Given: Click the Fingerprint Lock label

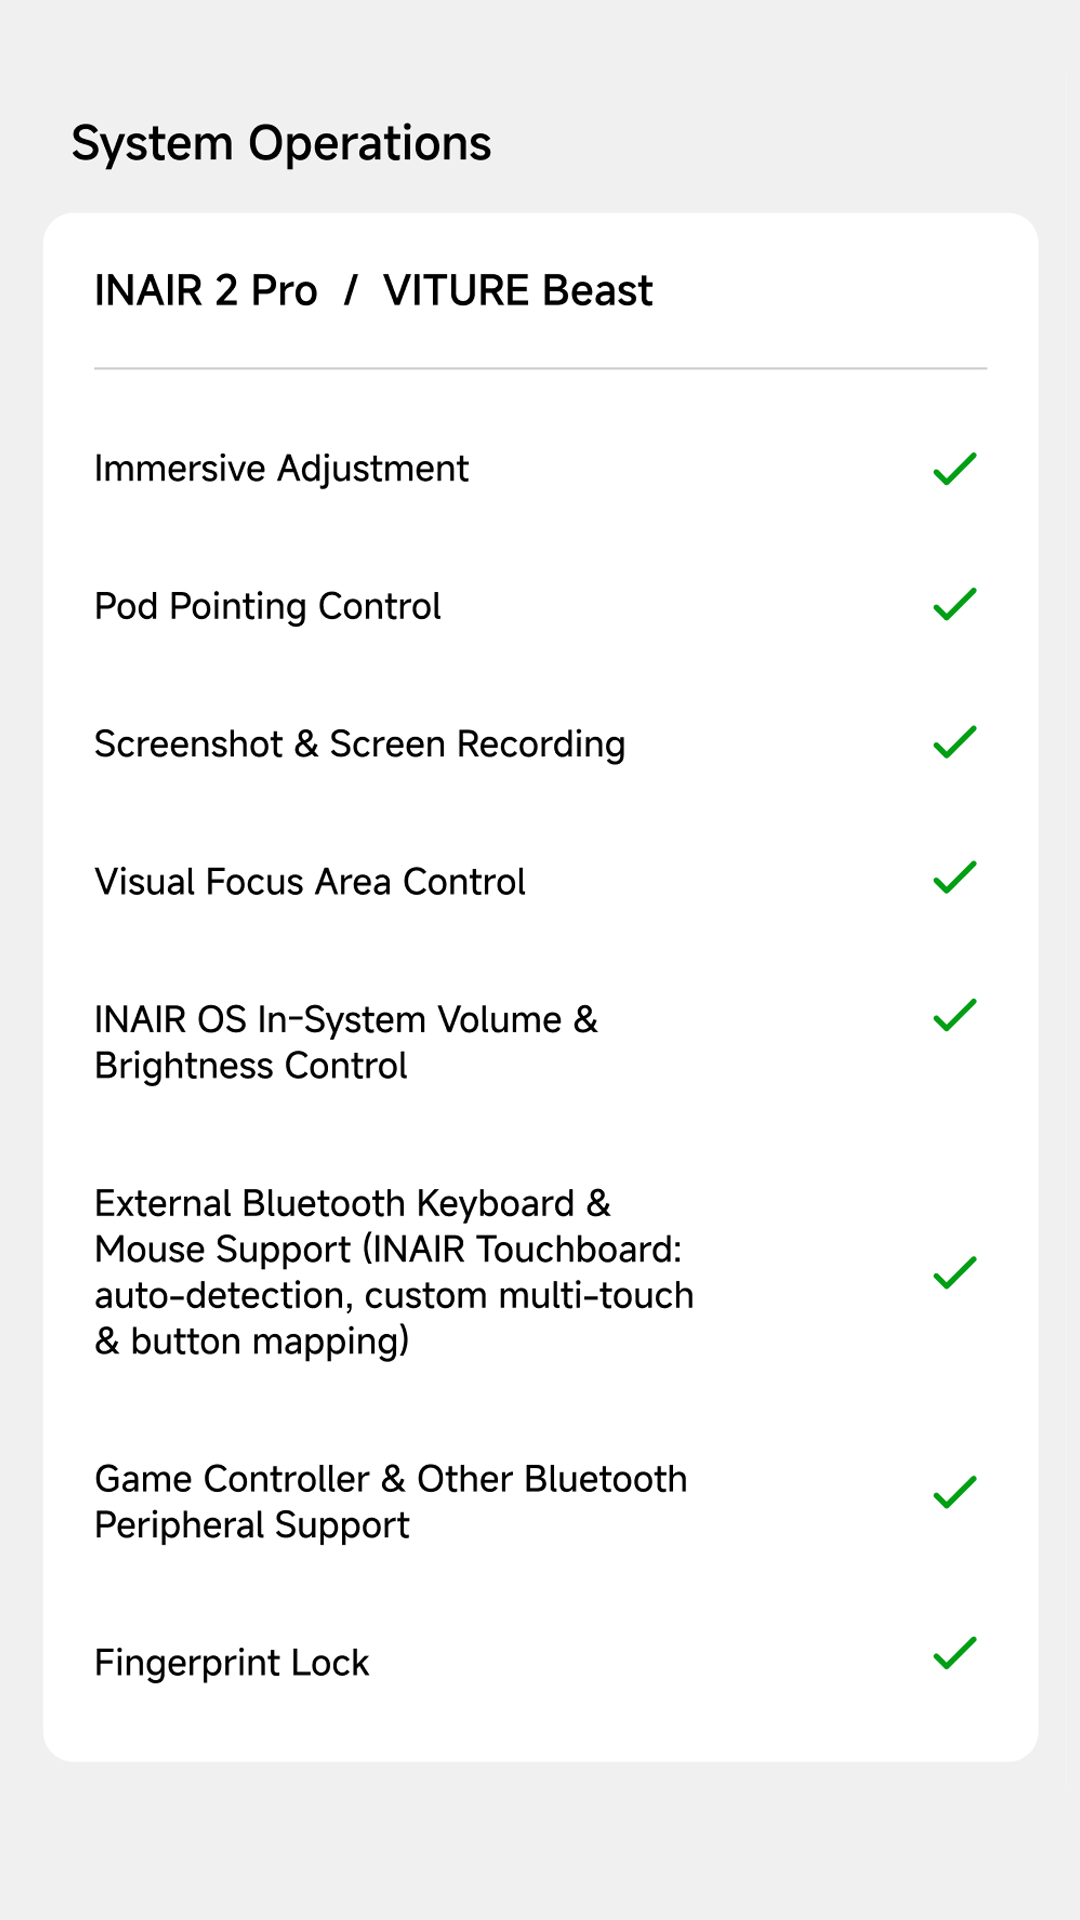Looking at the screenshot, I should pyautogui.click(x=232, y=1663).
